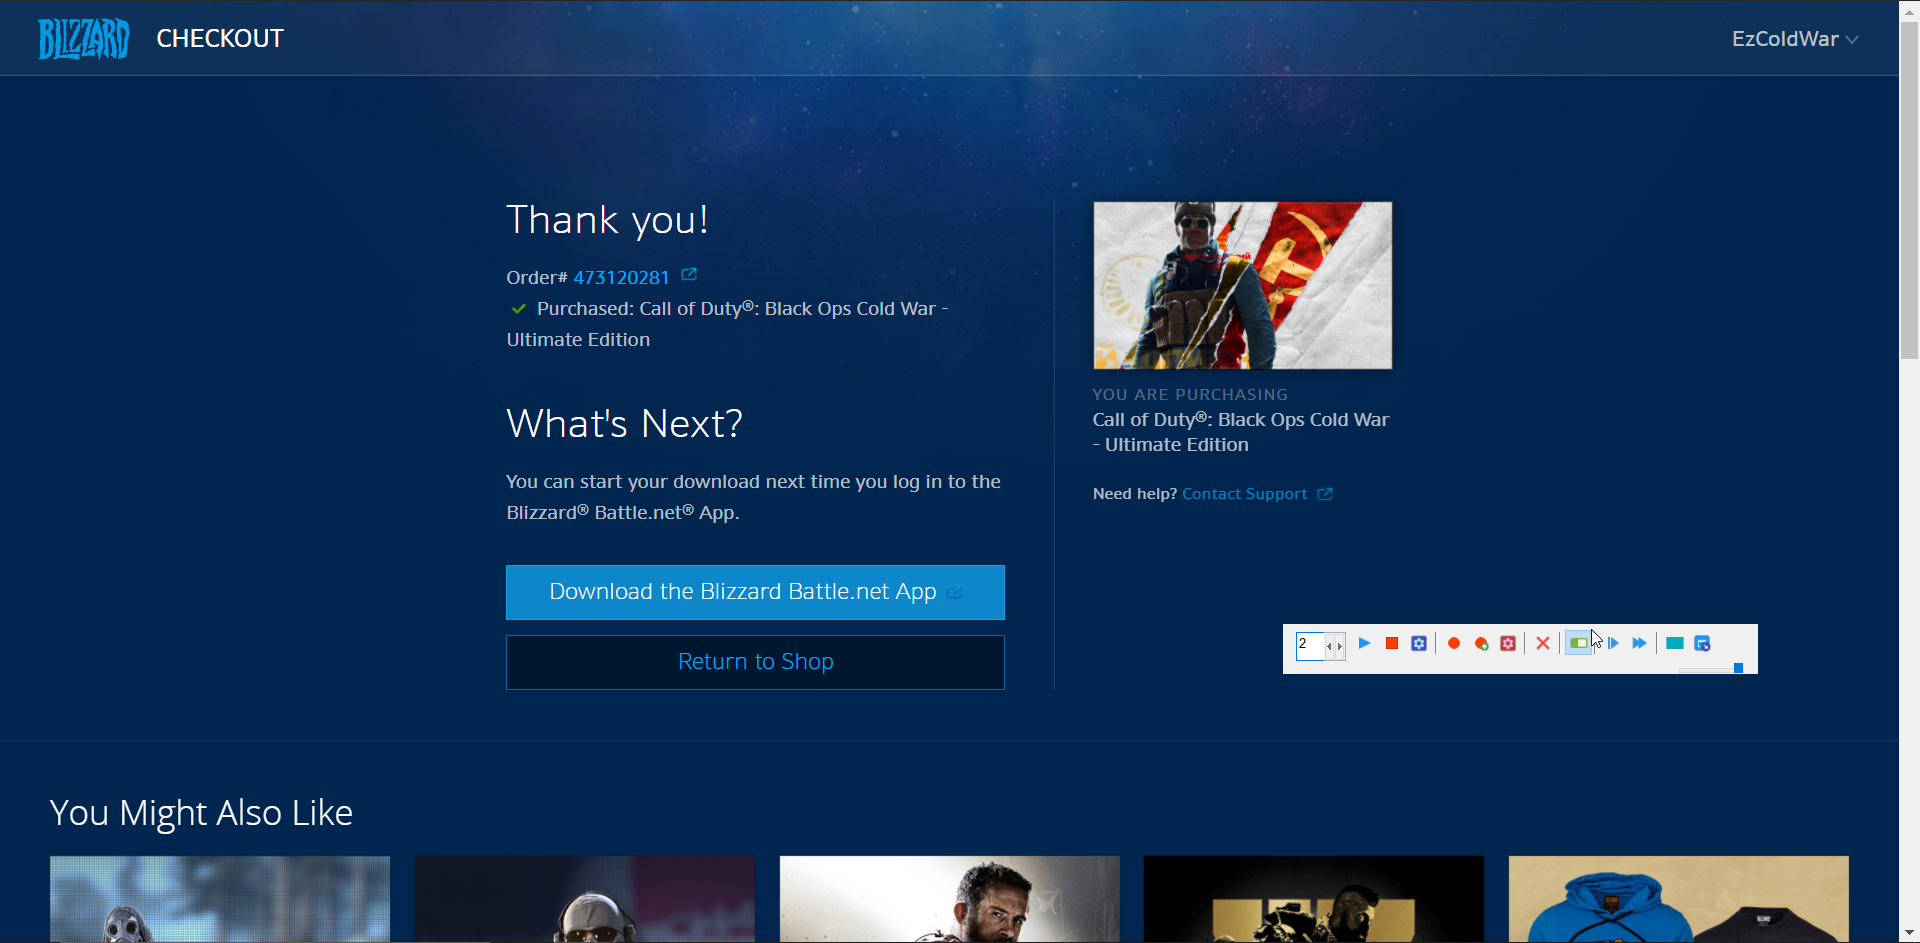Click the step-forward play icon

click(x=1612, y=643)
